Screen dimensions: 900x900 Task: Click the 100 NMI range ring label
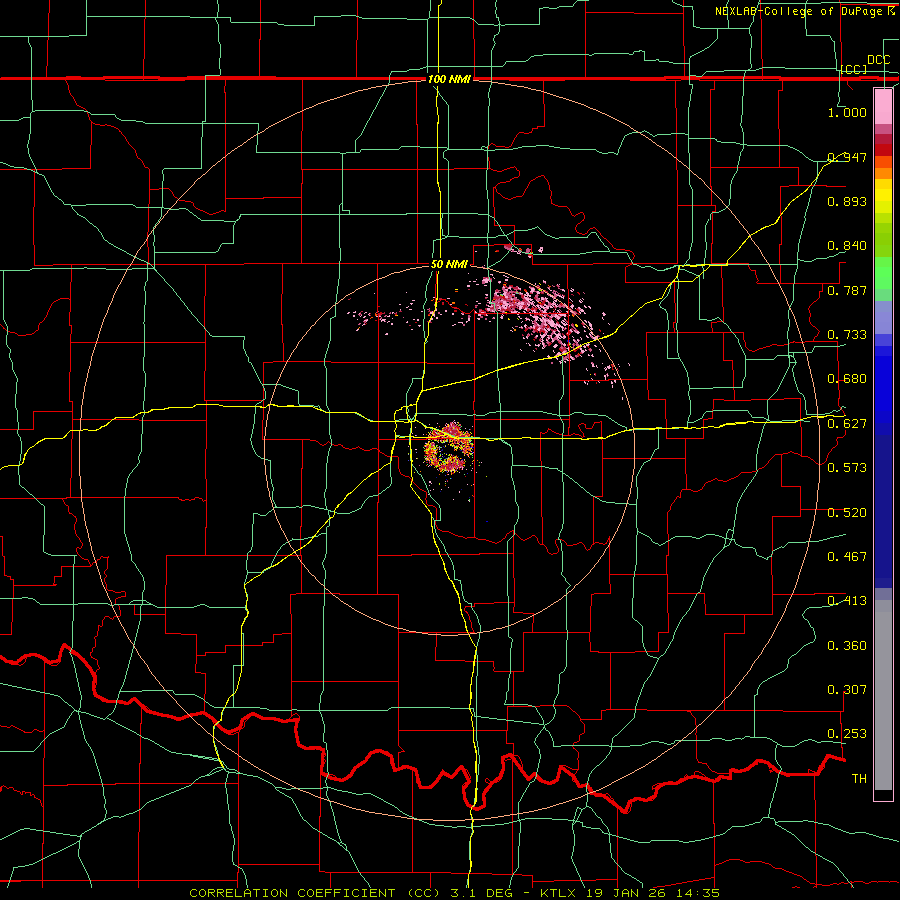[449, 79]
